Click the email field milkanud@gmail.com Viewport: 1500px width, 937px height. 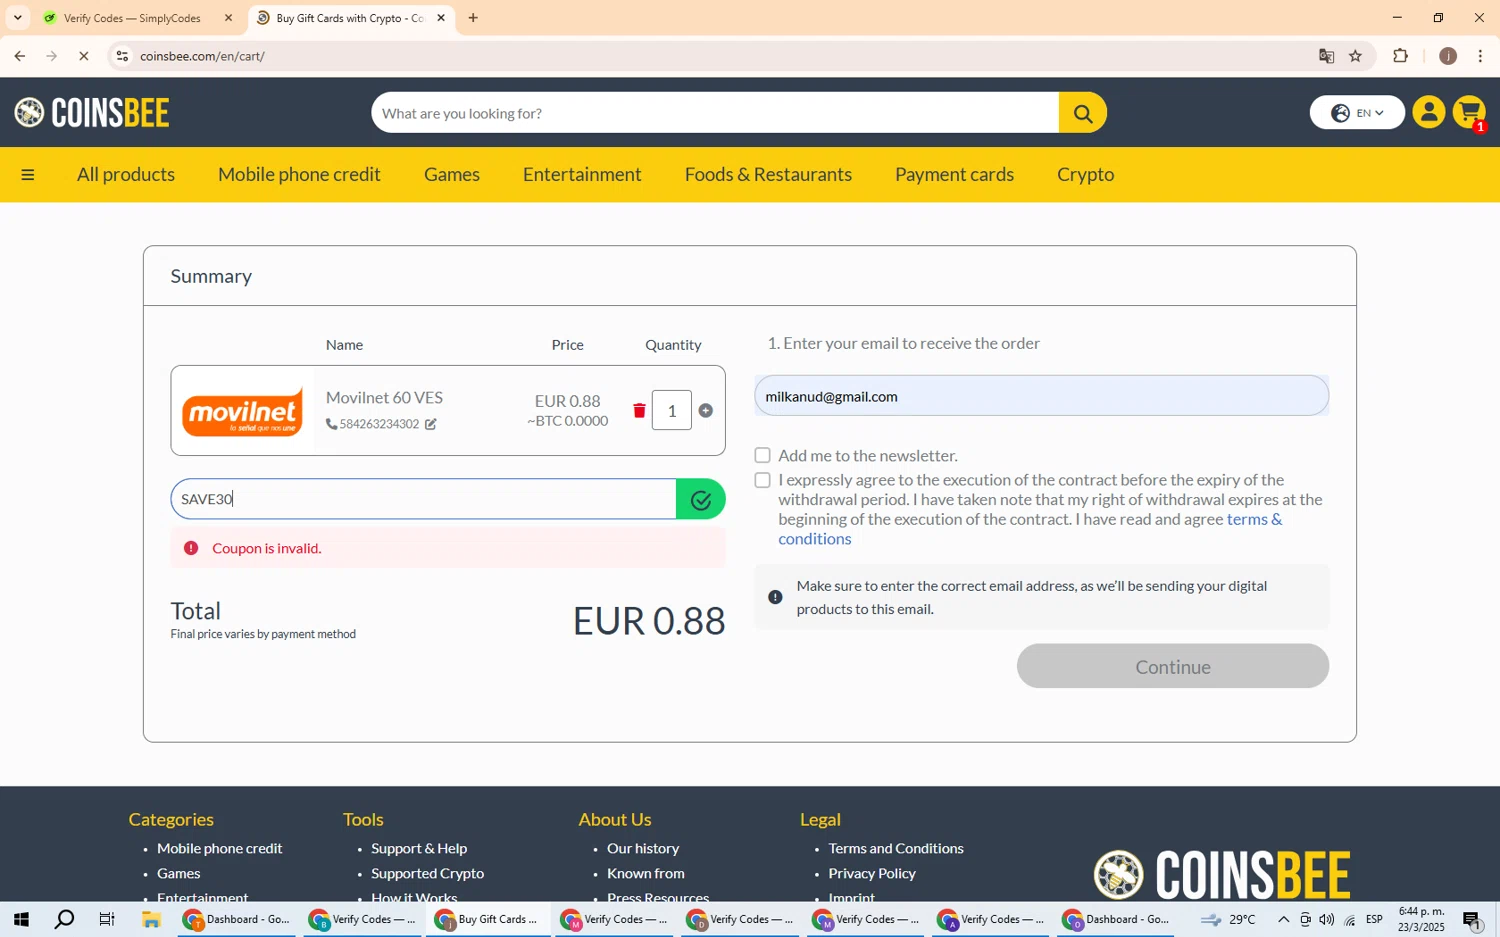(1041, 396)
